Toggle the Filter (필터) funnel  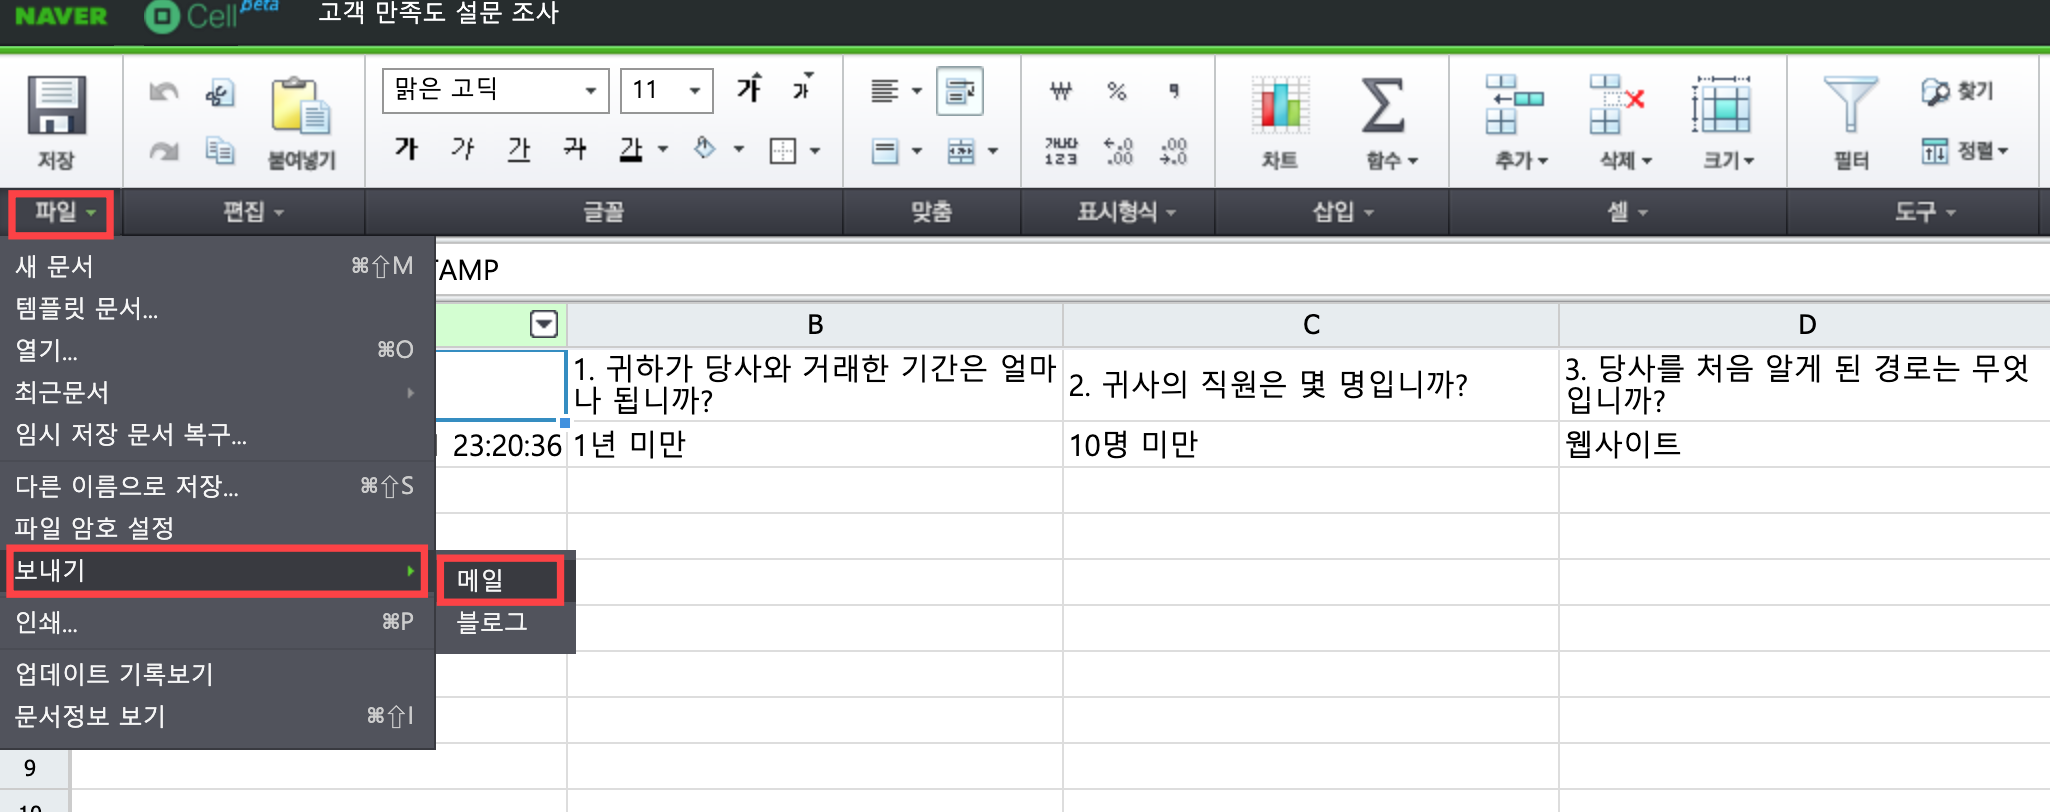pyautogui.click(x=1851, y=104)
